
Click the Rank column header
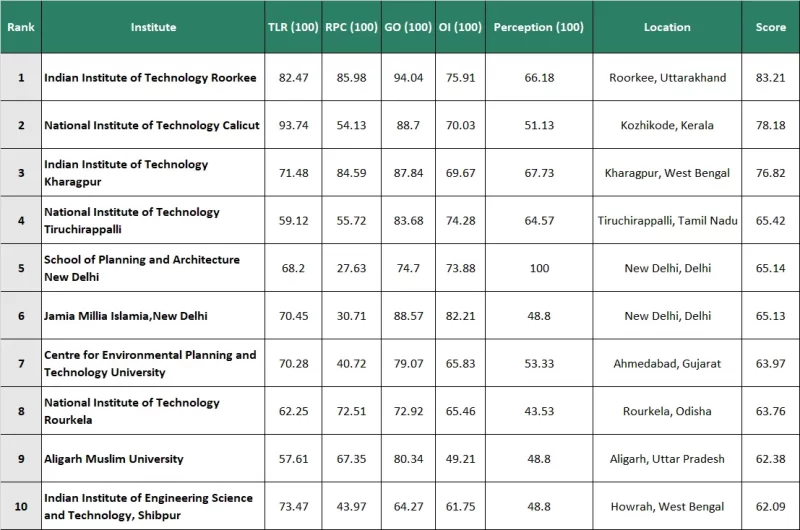click(x=20, y=27)
